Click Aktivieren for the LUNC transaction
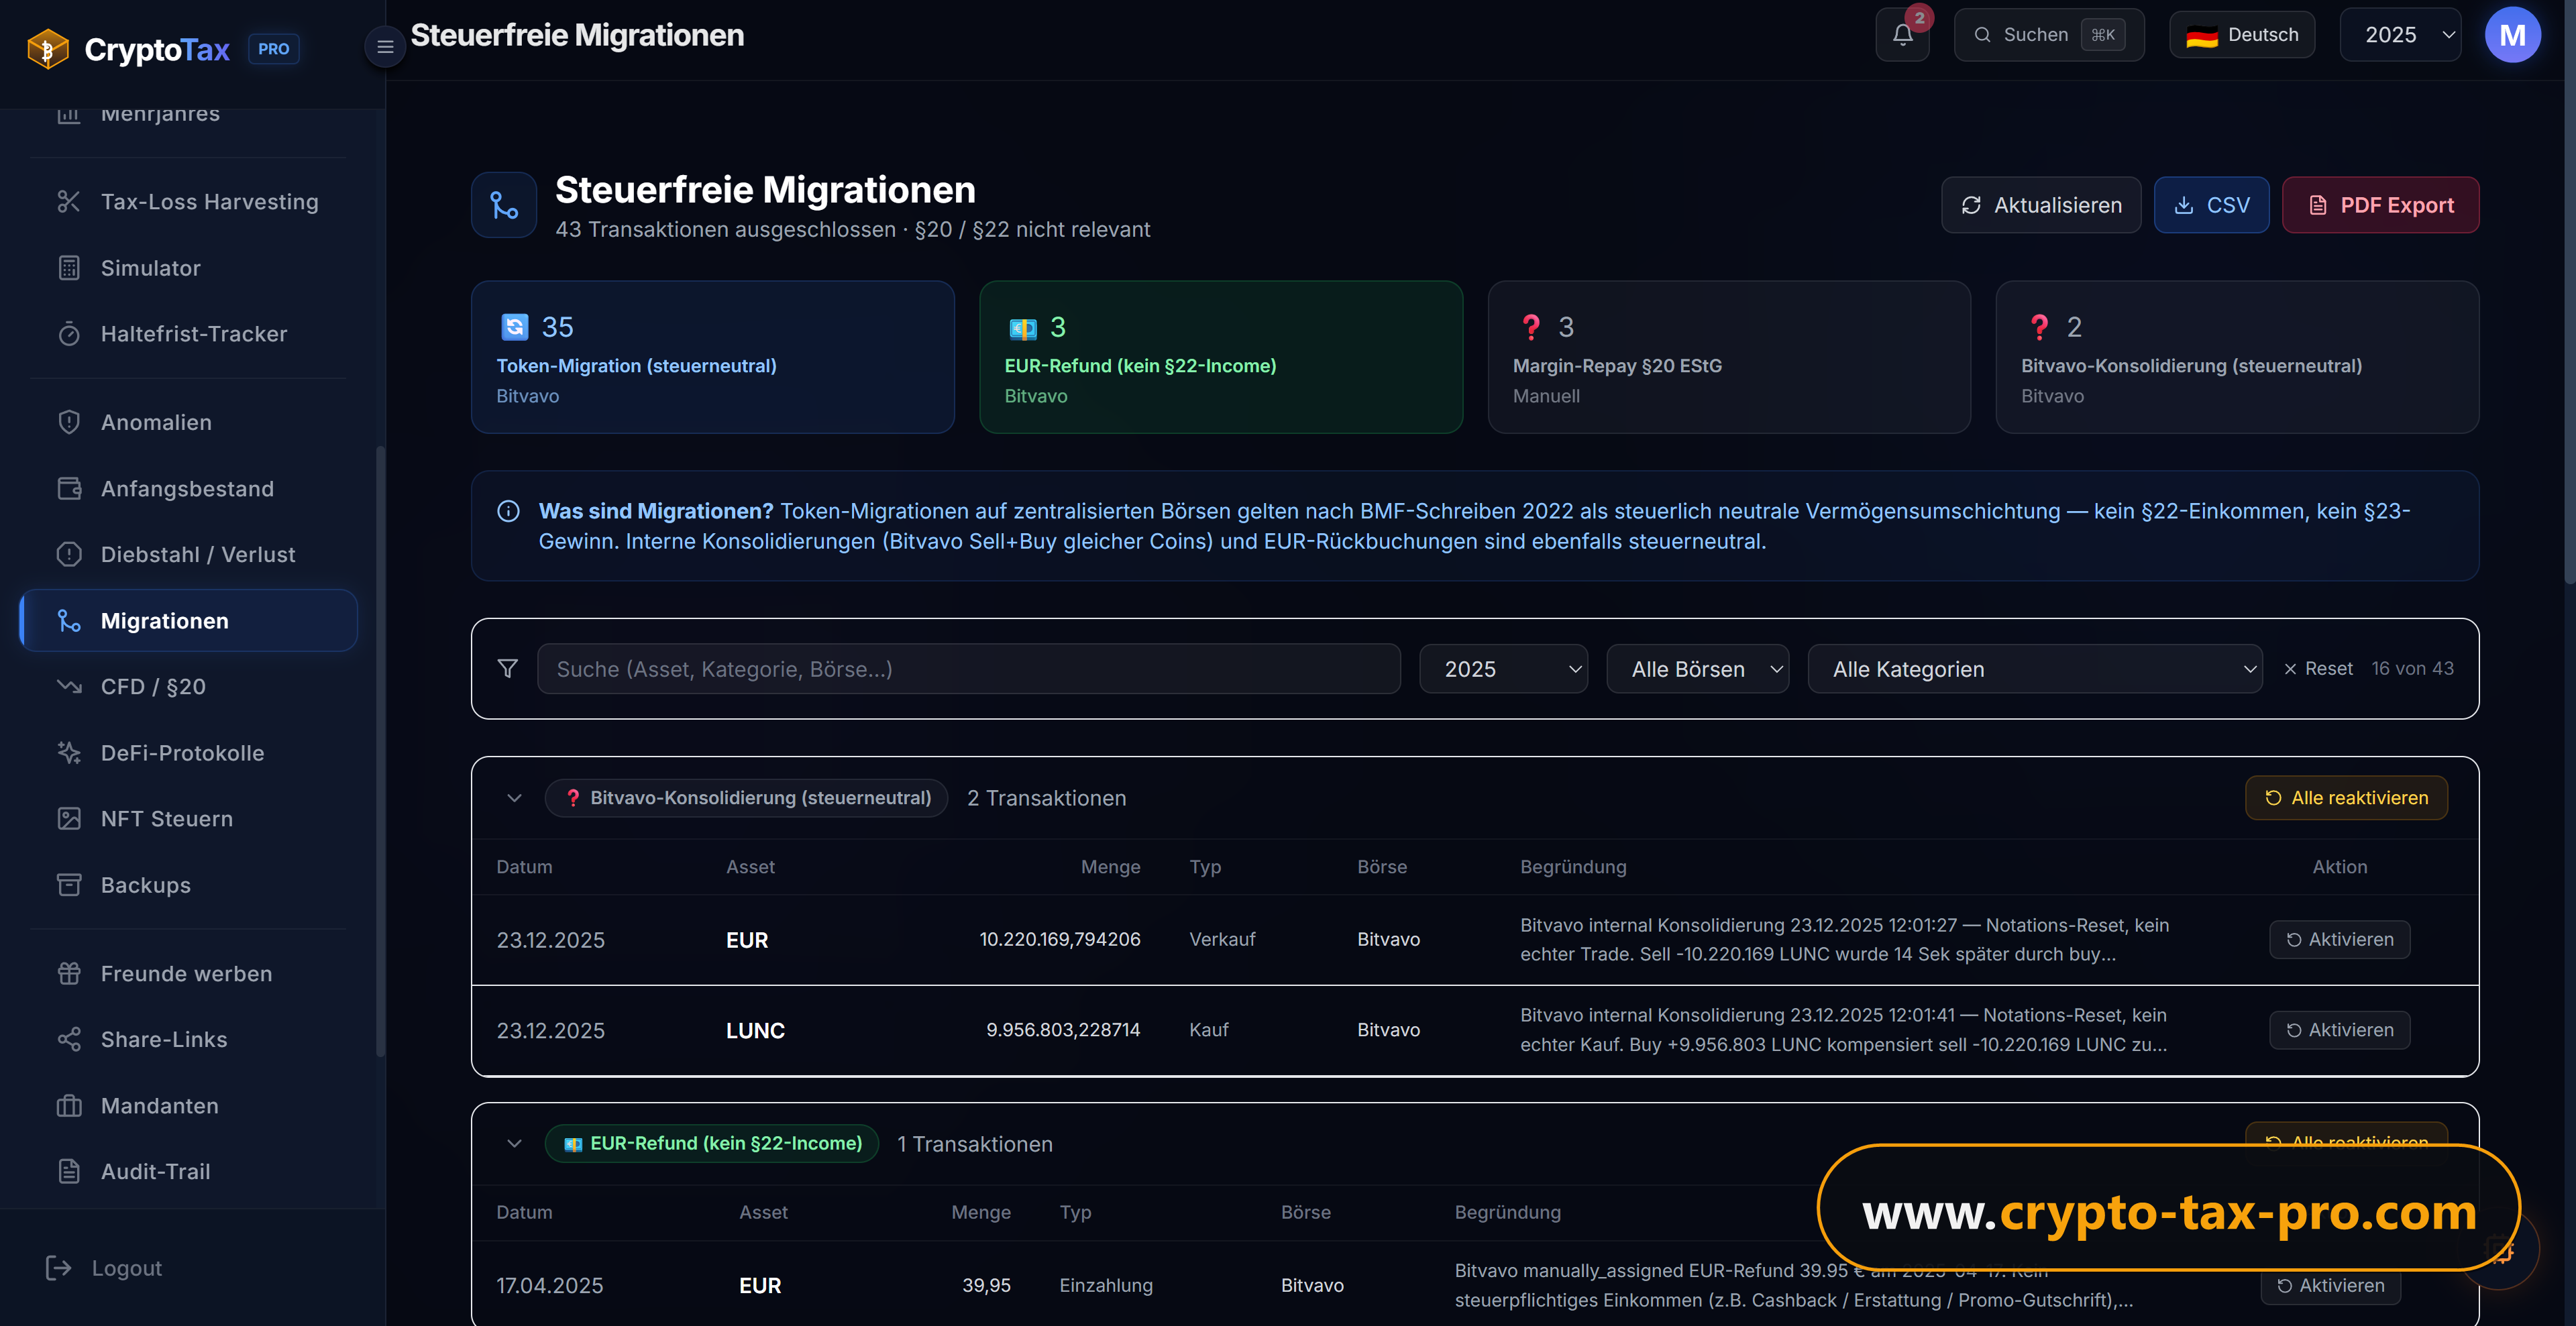The width and height of the screenshot is (2576, 1326). click(x=2339, y=1030)
